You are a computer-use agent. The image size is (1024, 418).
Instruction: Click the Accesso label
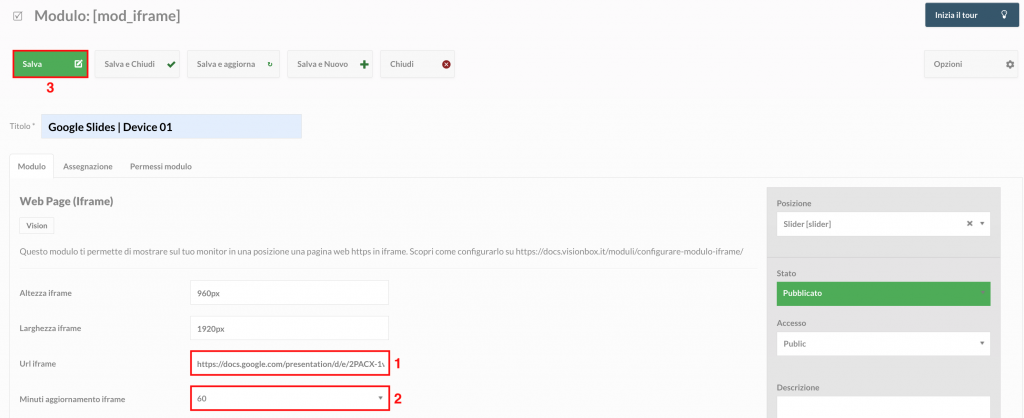[792, 323]
